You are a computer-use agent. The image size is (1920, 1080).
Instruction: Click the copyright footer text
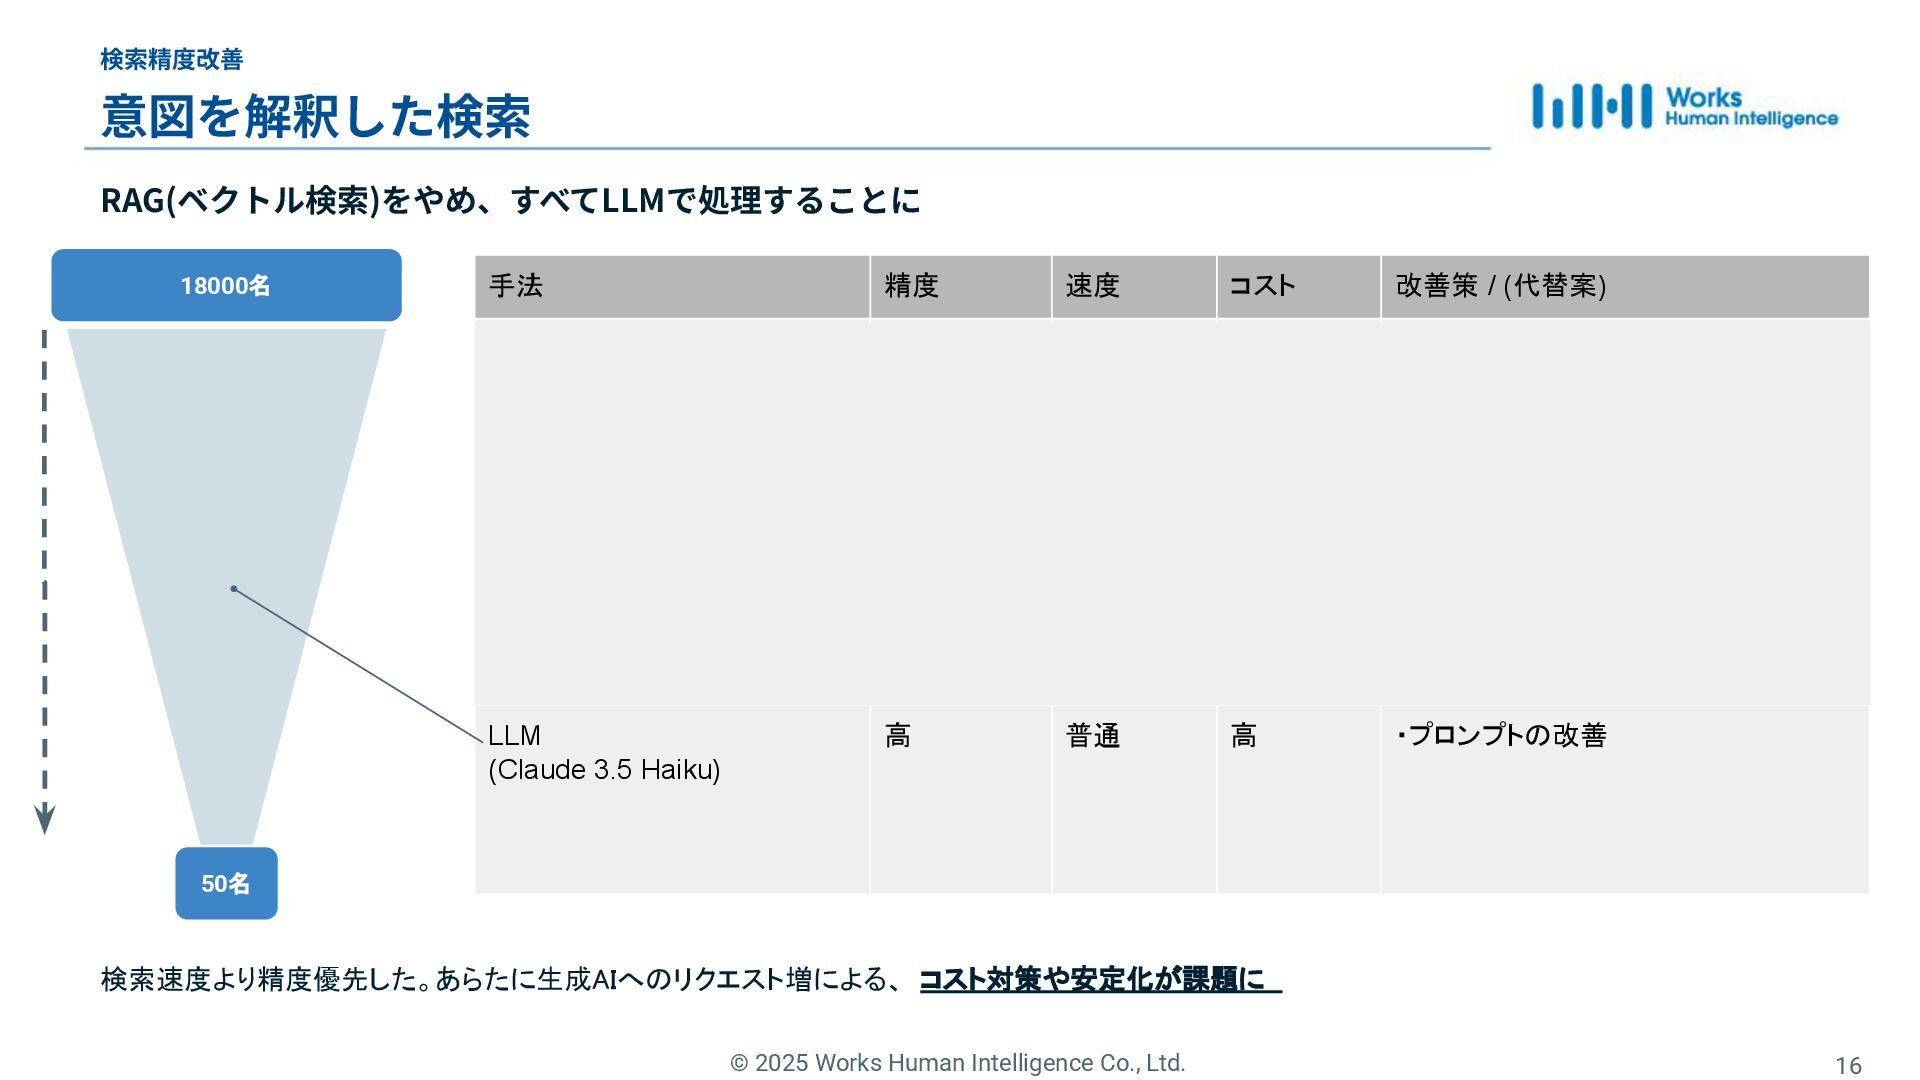pos(958,1063)
